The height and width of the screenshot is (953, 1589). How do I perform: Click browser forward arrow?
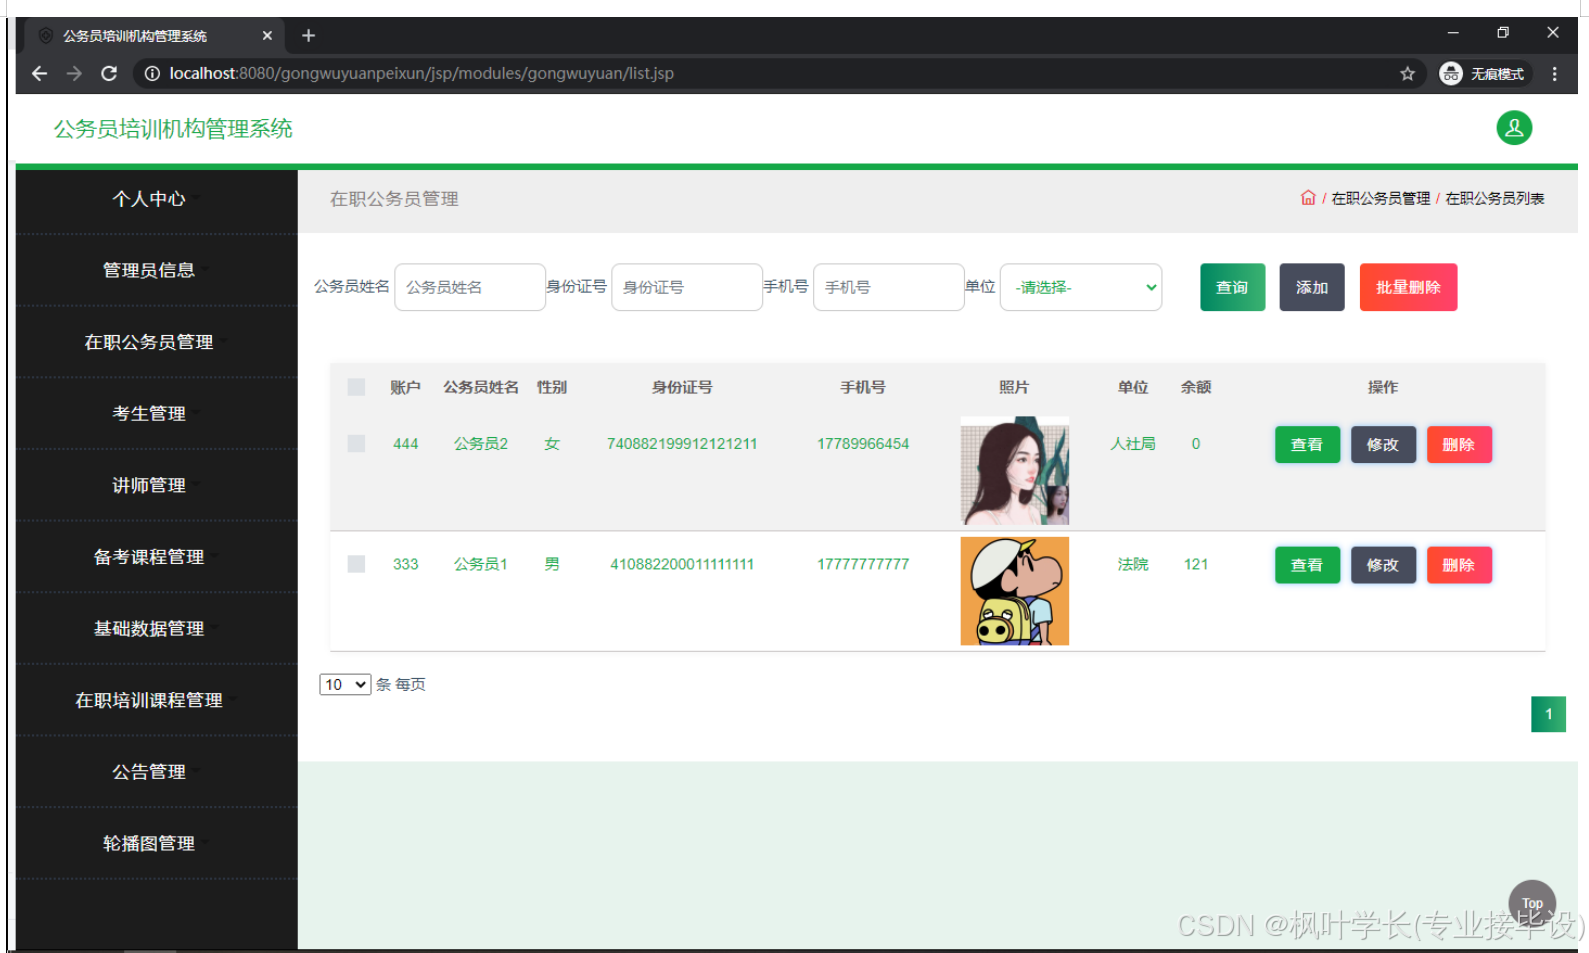point(74,74)
